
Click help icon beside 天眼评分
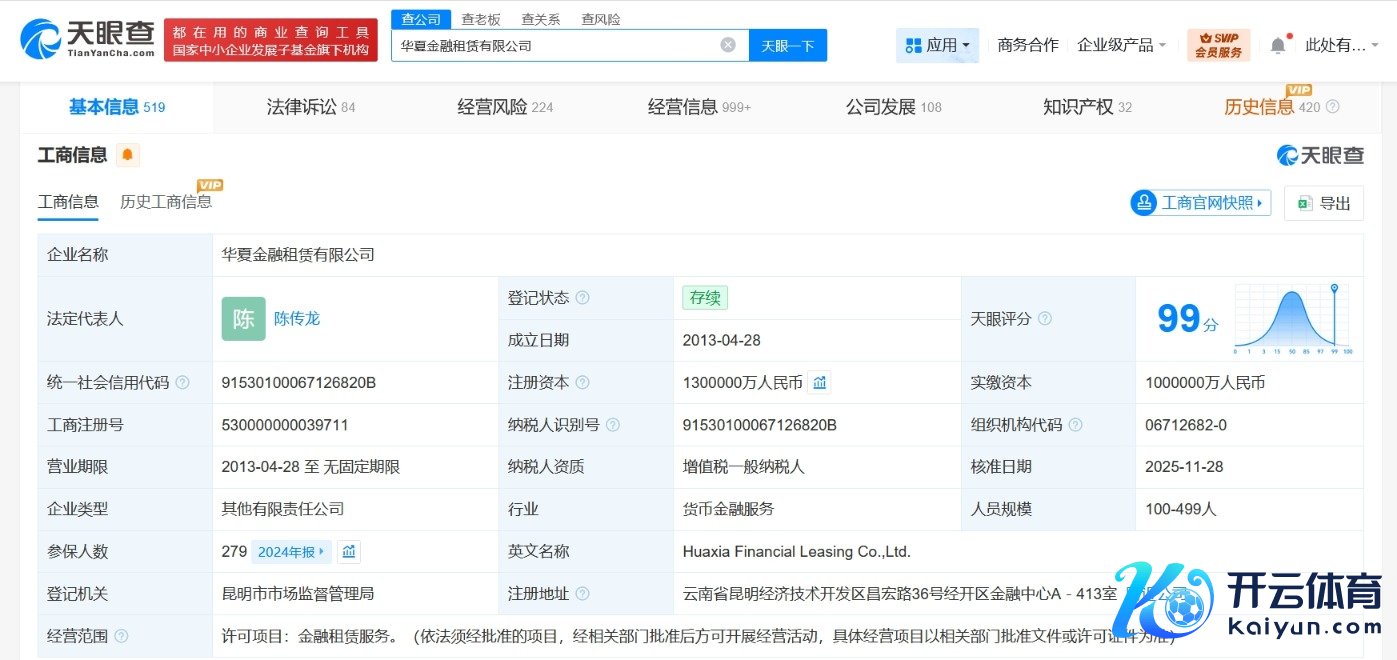tap(1044, 319)
